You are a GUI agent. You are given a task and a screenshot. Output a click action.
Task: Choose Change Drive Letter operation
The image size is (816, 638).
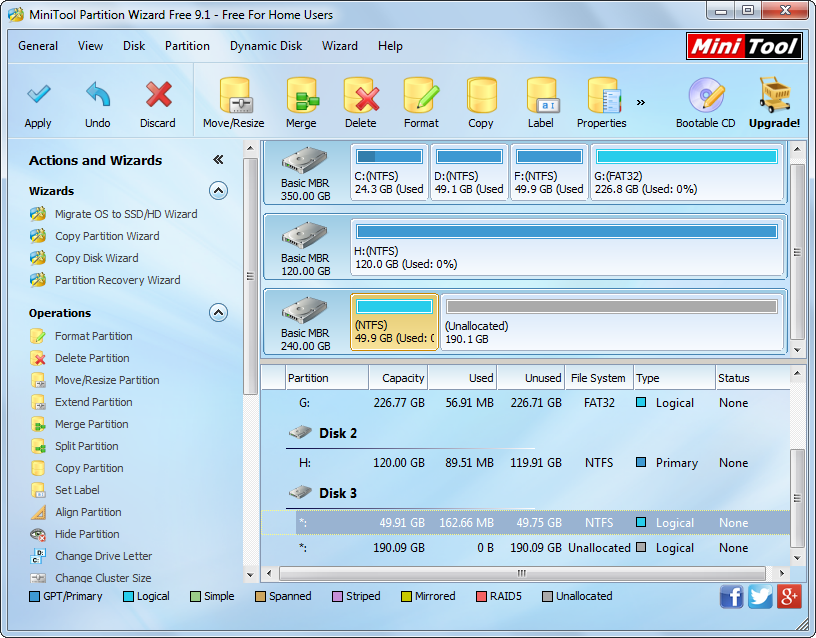click(104, 556)
